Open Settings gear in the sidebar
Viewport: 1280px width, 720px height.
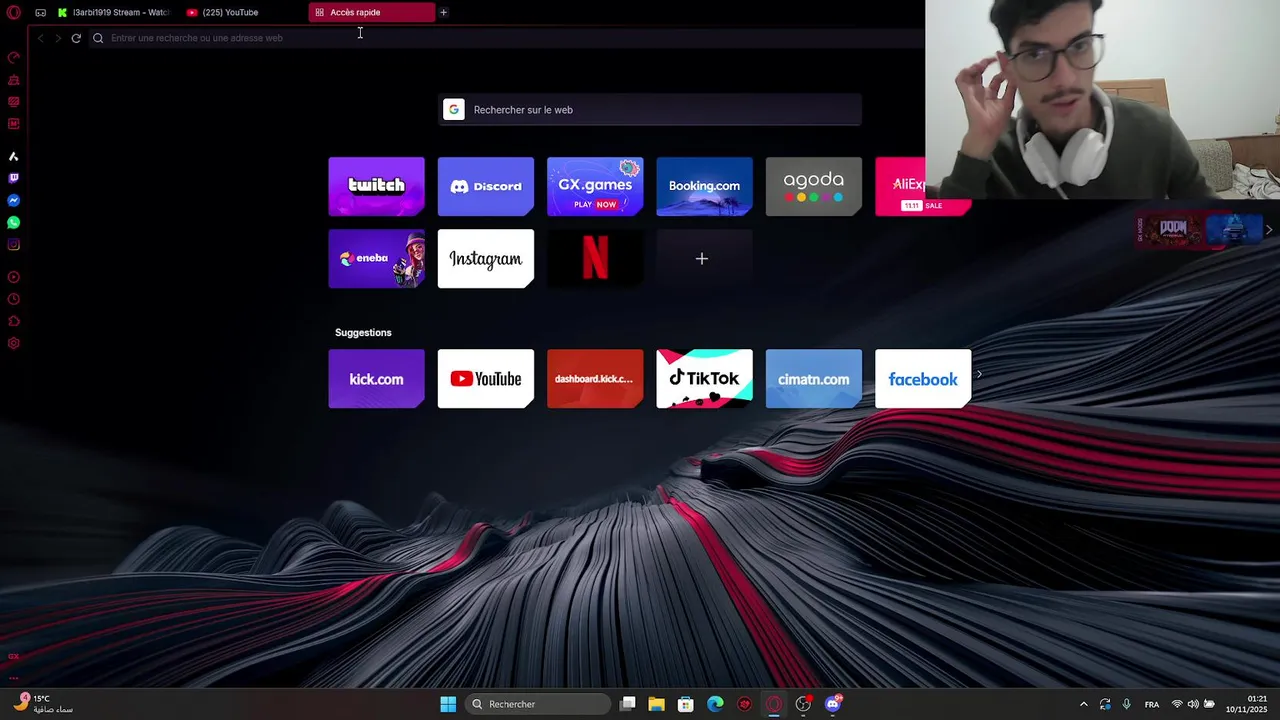pos(14,343)
